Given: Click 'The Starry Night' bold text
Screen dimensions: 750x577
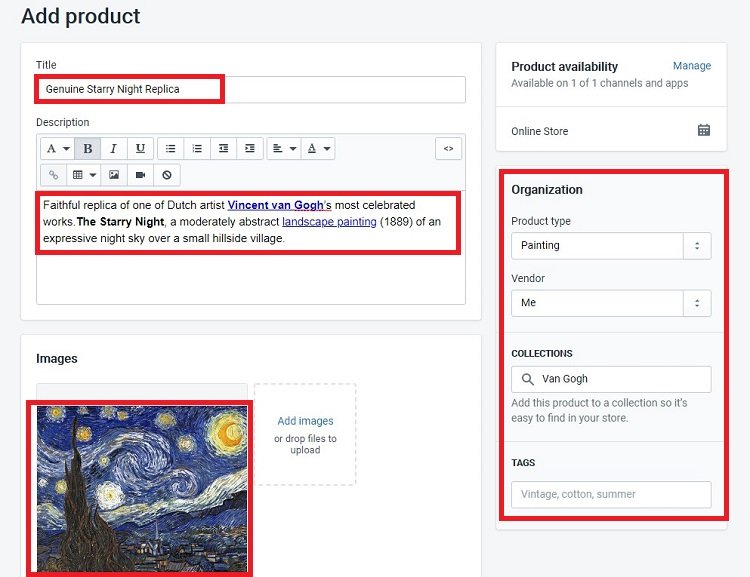Looking at the screenshot, I should pos(121,222).
